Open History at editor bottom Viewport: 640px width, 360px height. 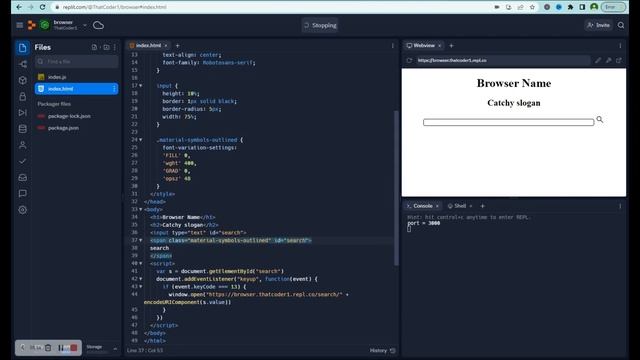pos(382,350)
